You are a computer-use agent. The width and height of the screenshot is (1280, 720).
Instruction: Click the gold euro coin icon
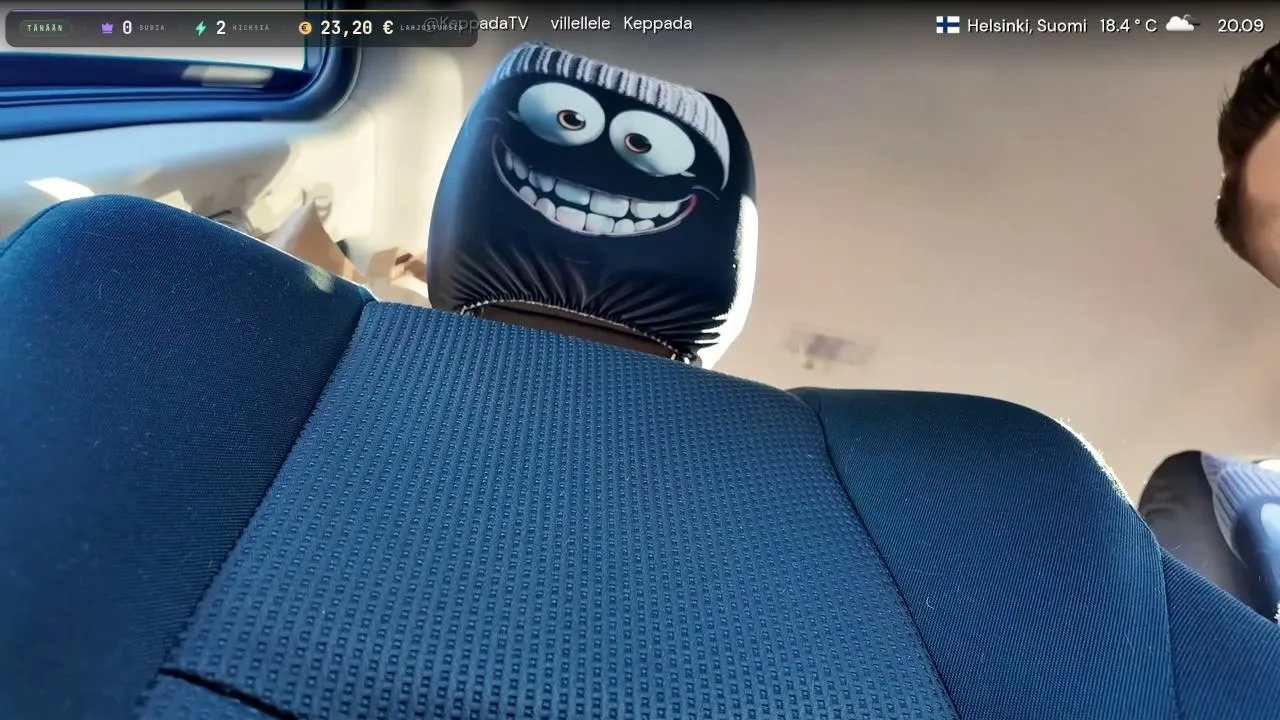[305, 28]
